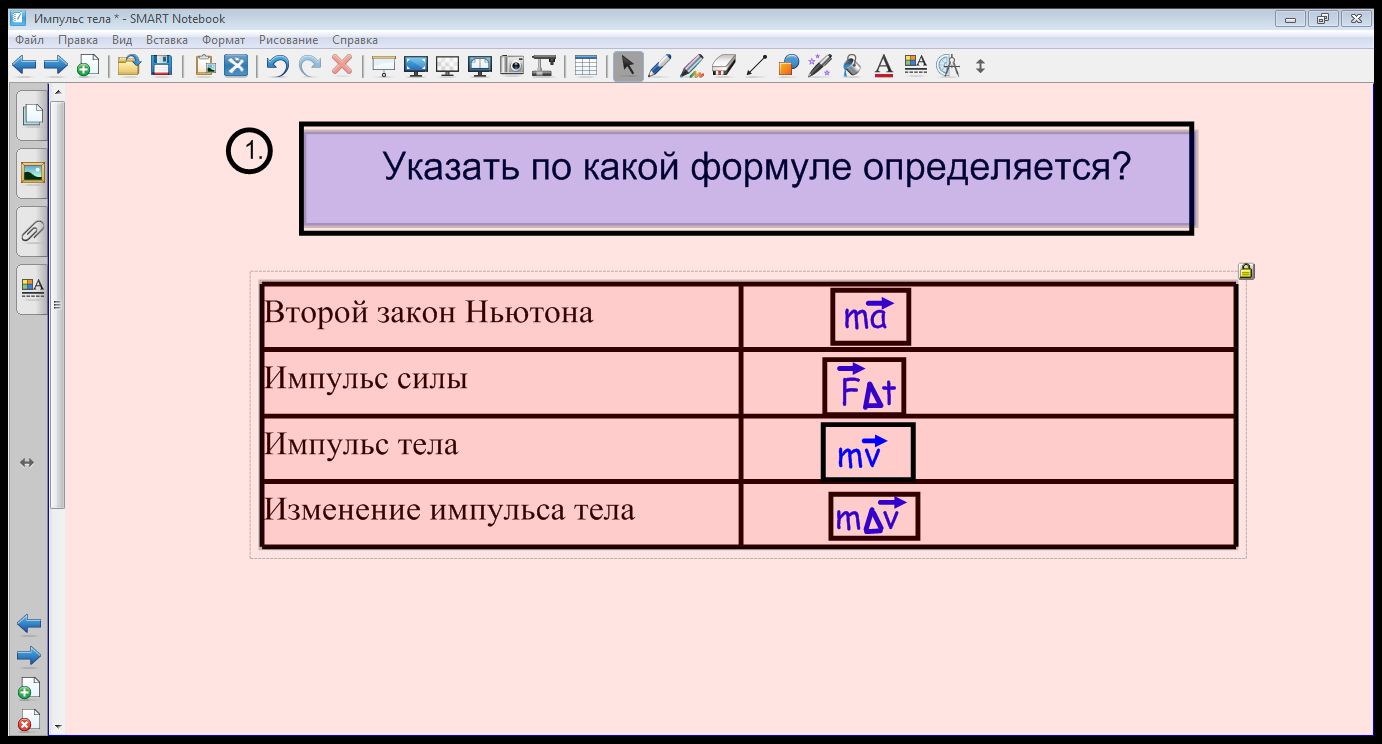Open the Правка menu
Viewport: 1382px width, 744px height.
(x=78, y=40)
